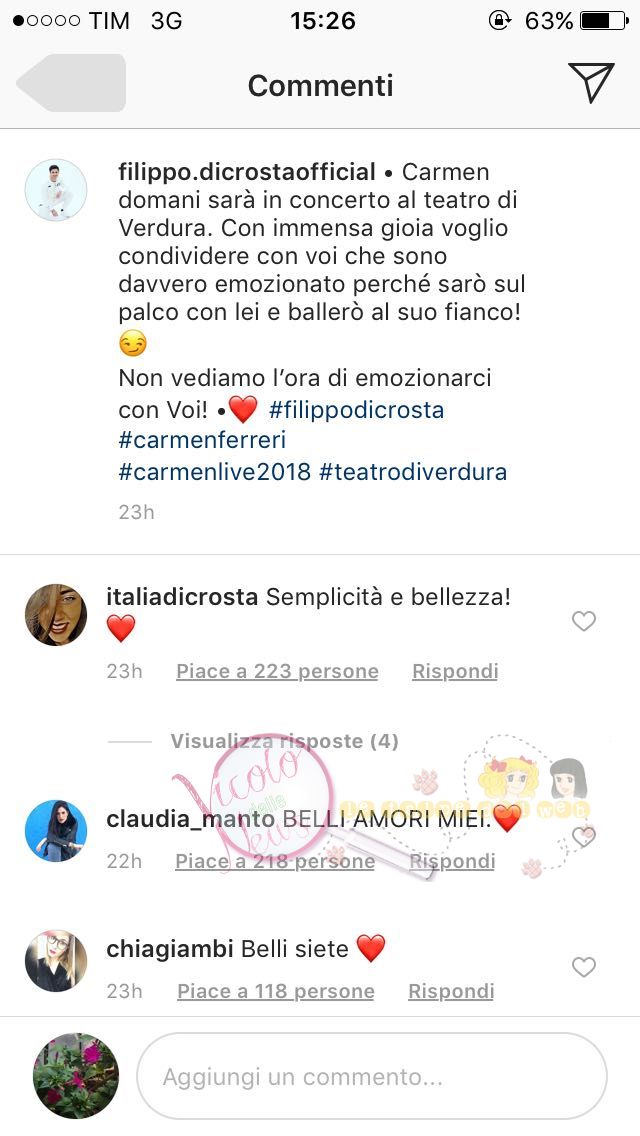This screenshot has height=1136, width=640.
Task: Open the filippo.dicrostaofficial username
Action: [246, 172]
